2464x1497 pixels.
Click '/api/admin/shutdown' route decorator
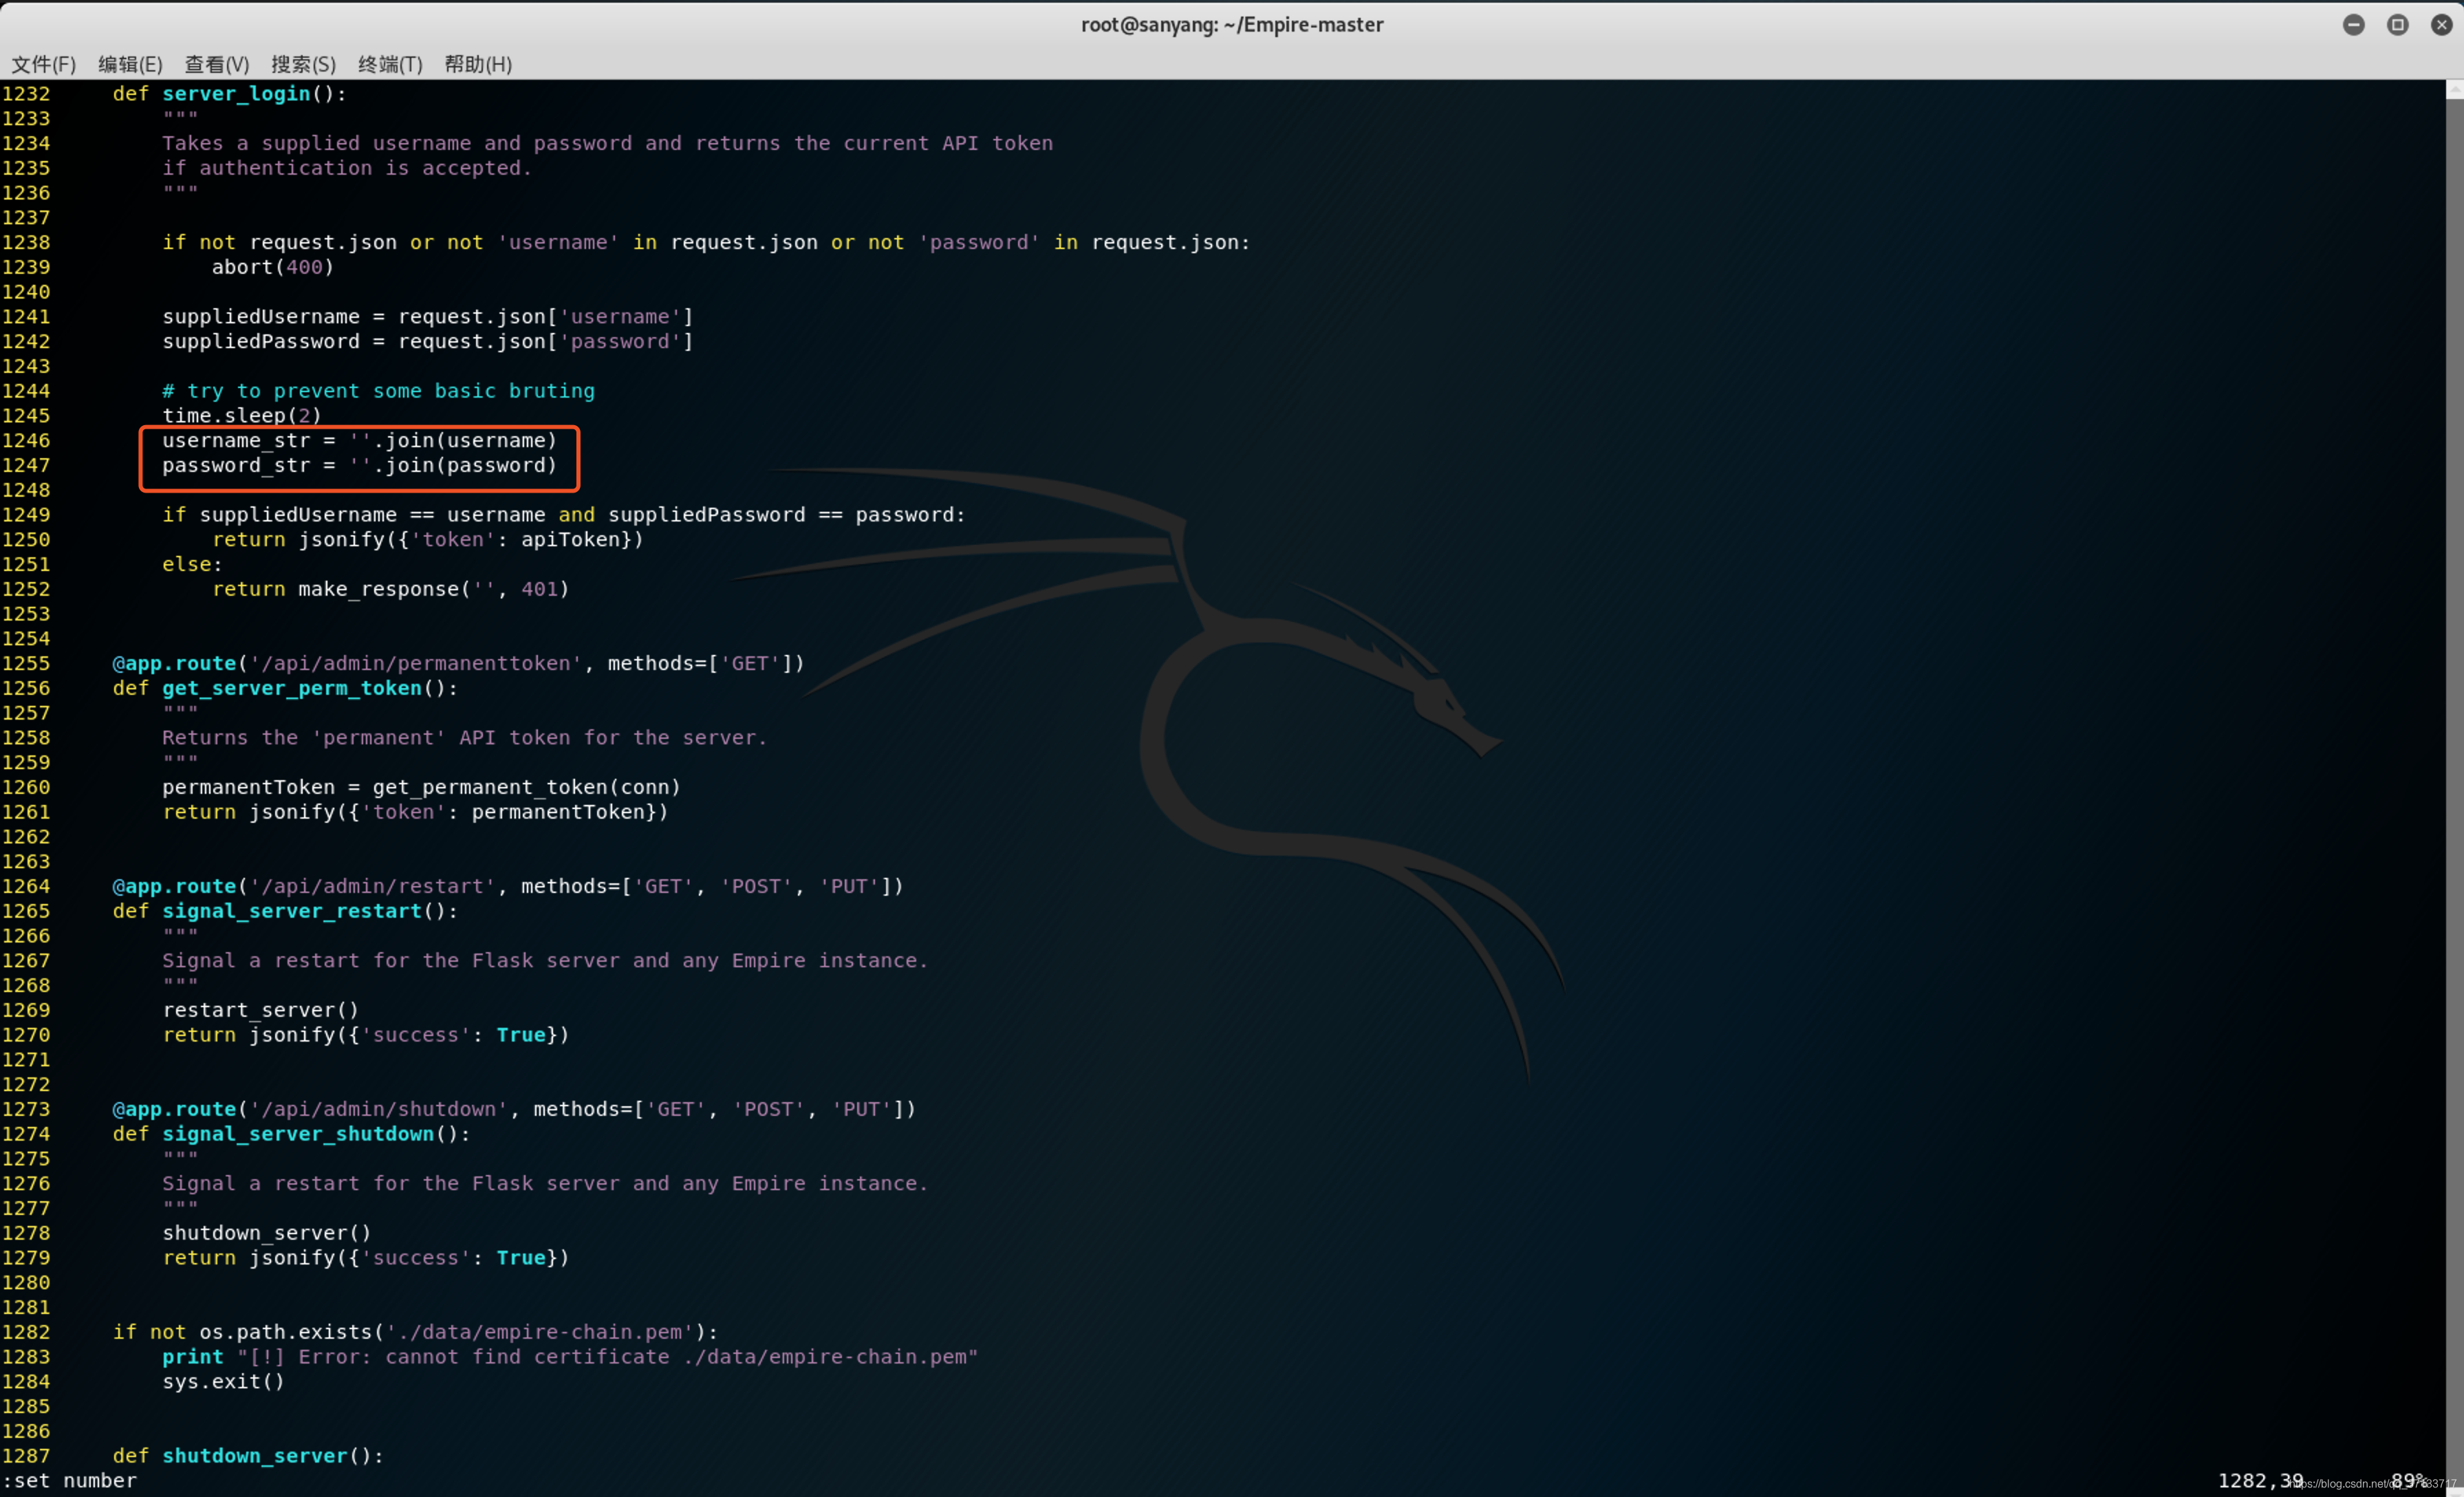click(514, 1109)
